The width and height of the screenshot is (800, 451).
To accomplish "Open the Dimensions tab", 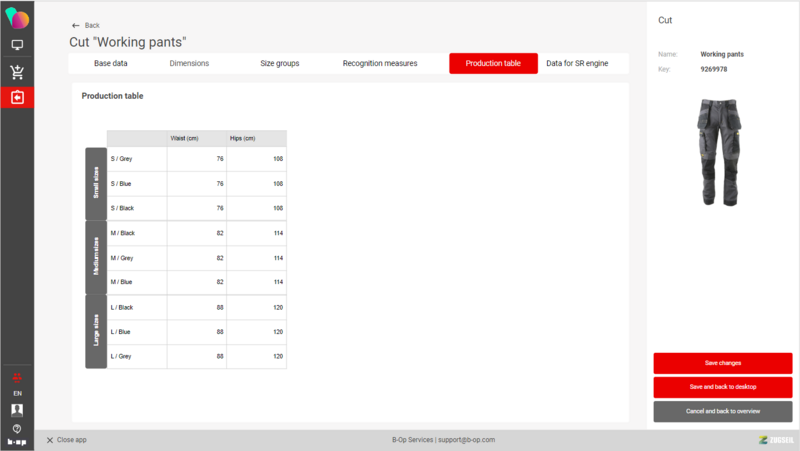I will tap(189, 63).
